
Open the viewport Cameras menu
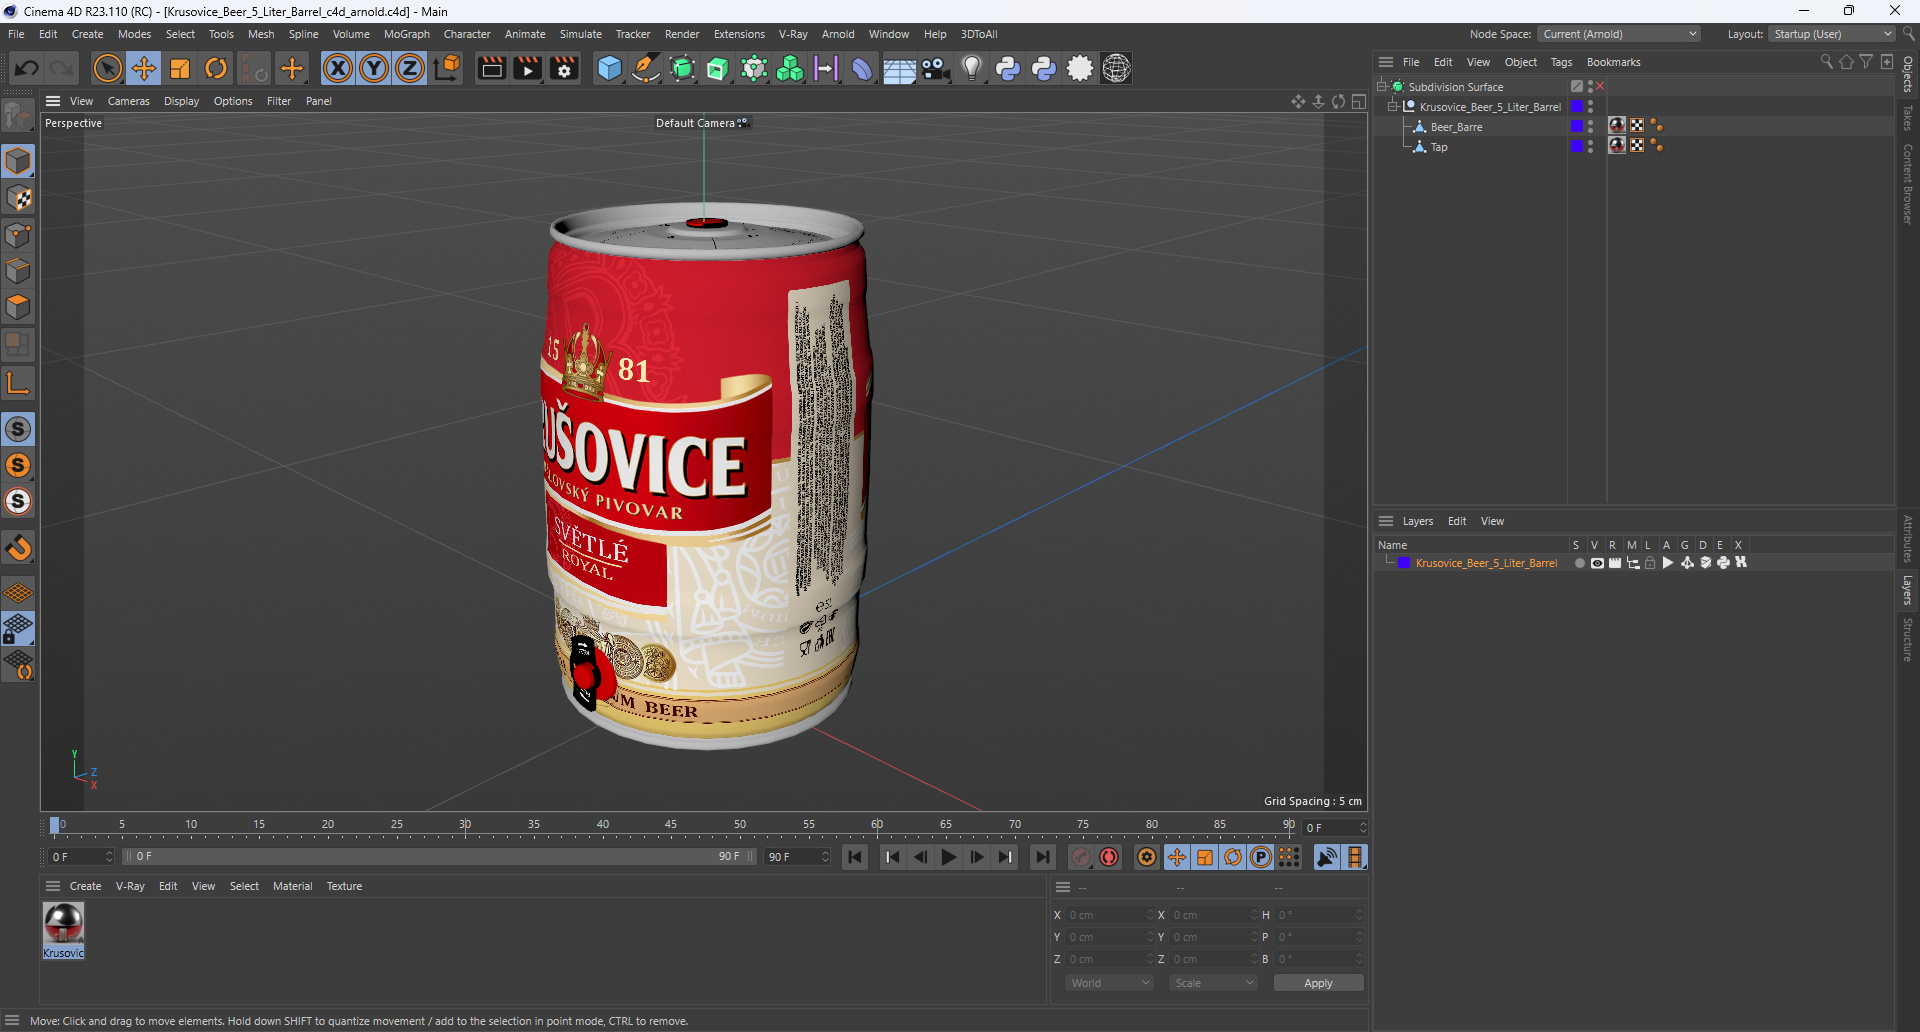tap(128, 101)
